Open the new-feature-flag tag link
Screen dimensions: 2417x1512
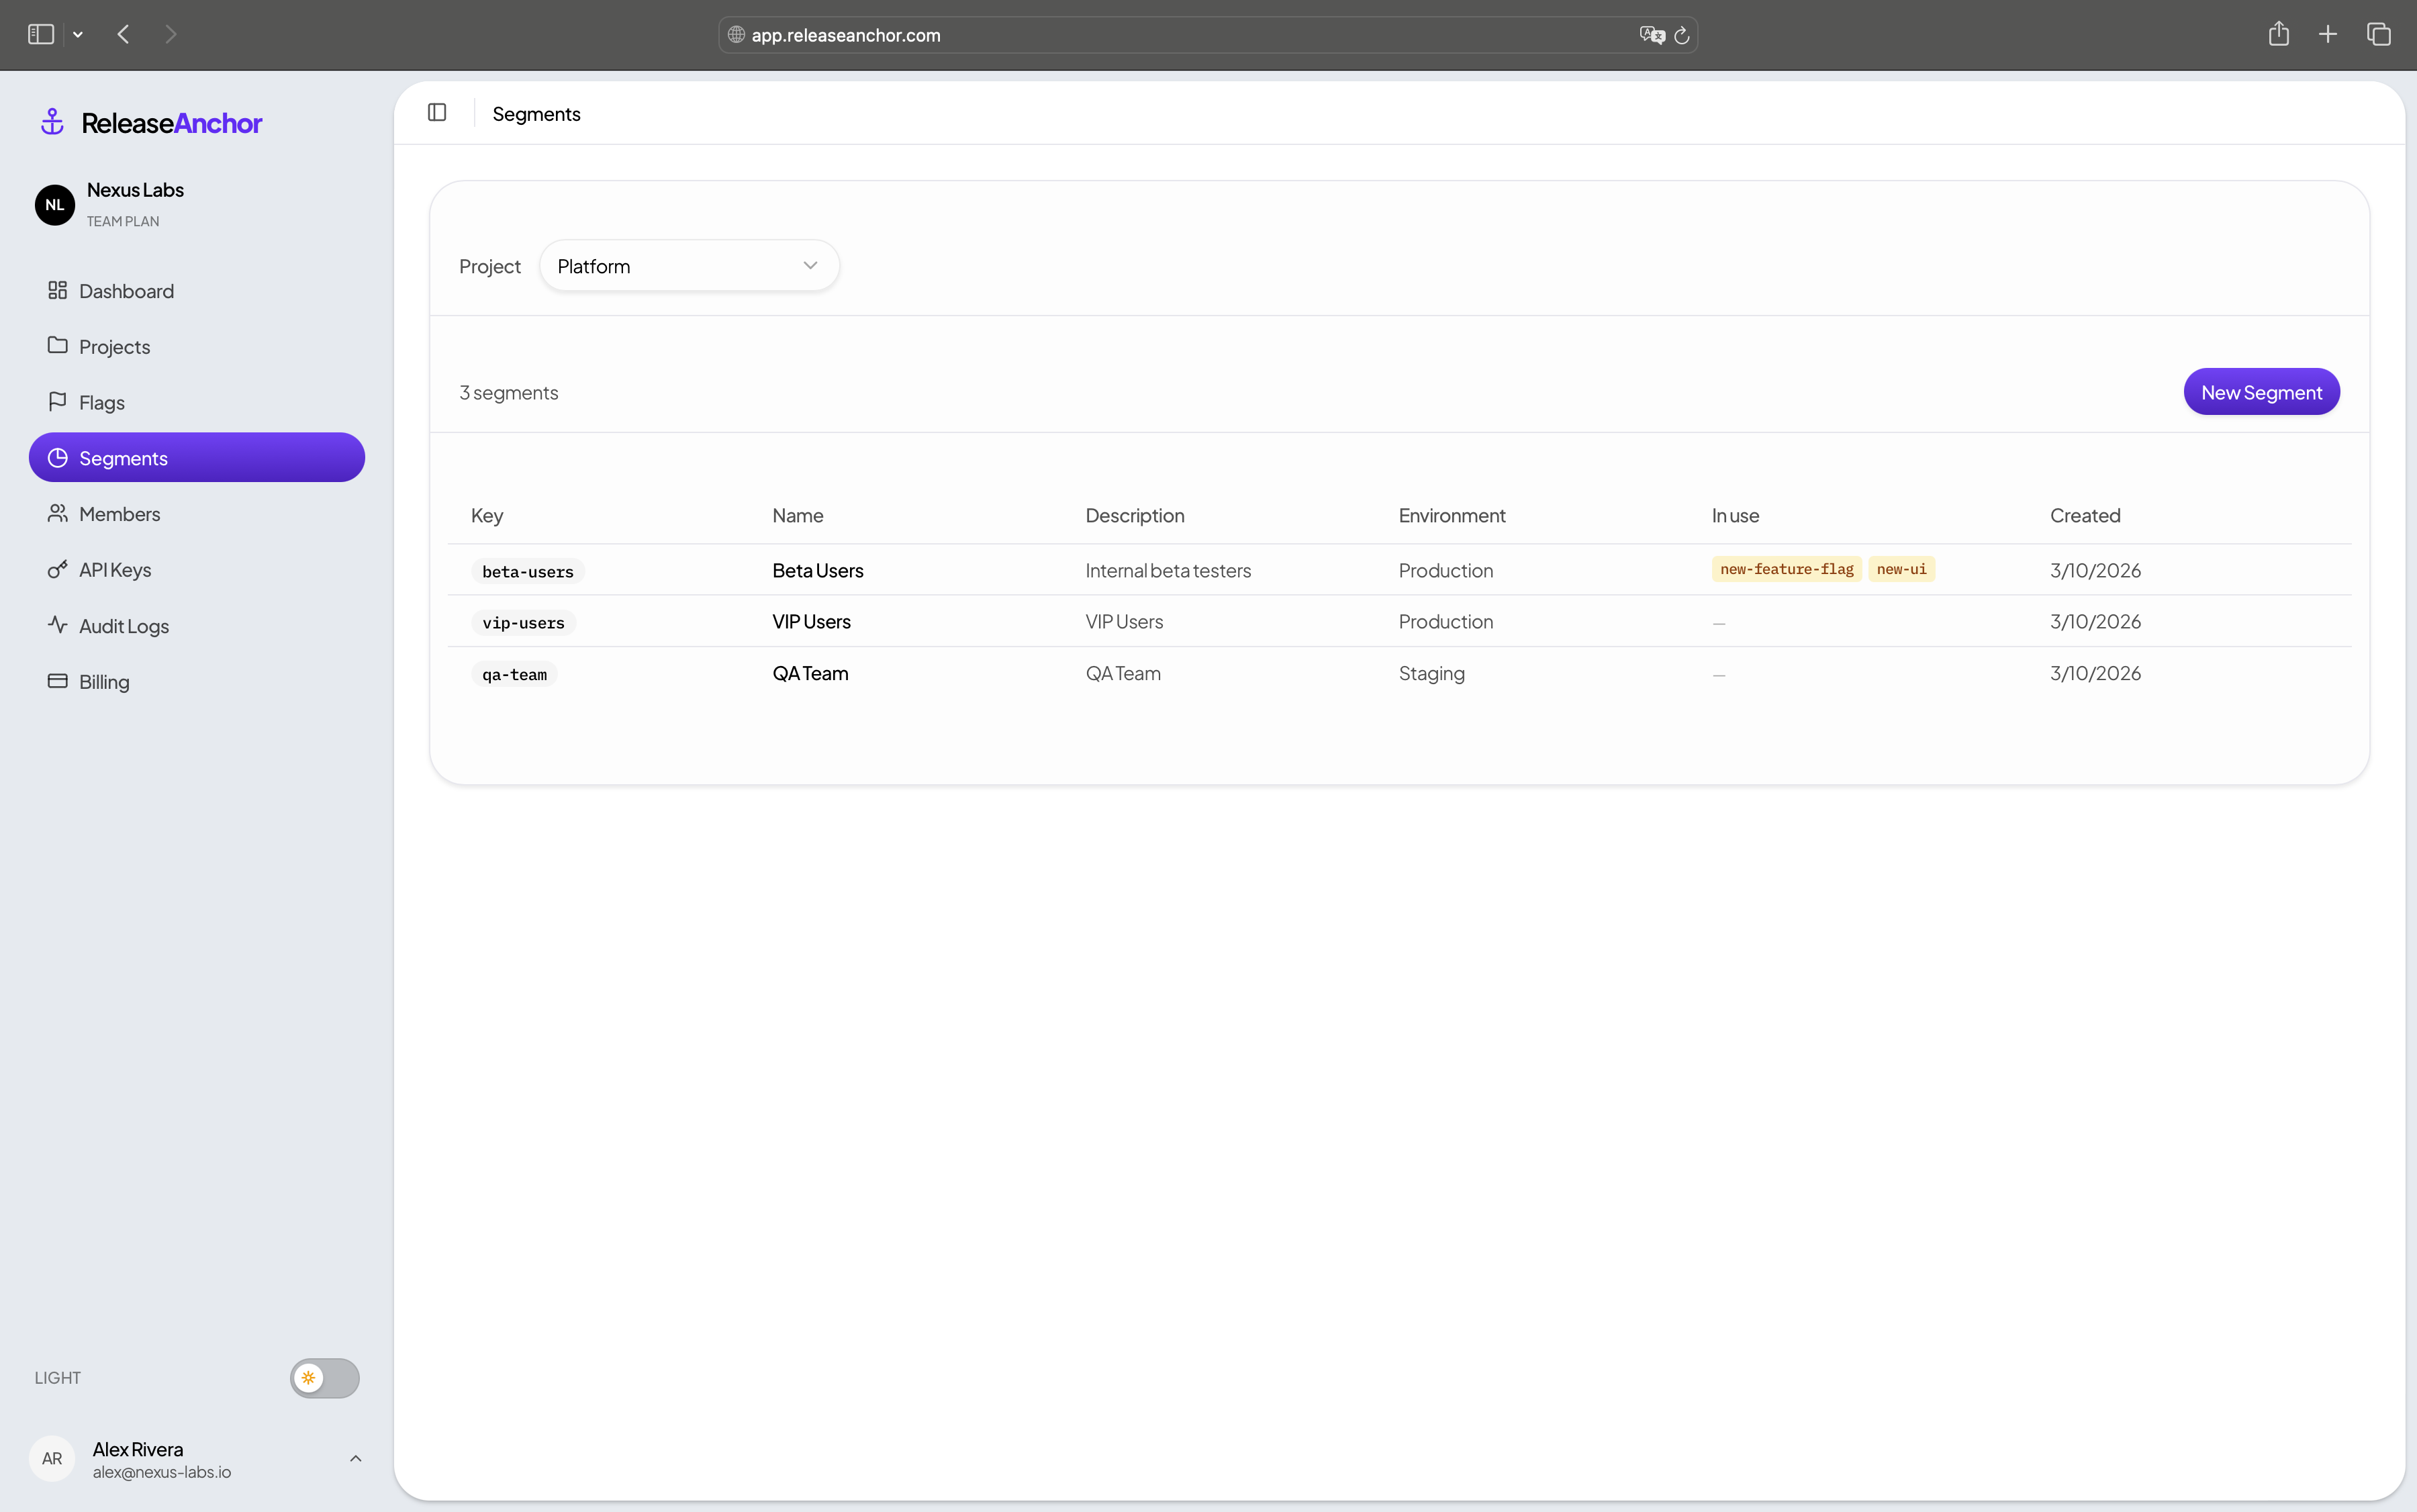(1786, 569)
